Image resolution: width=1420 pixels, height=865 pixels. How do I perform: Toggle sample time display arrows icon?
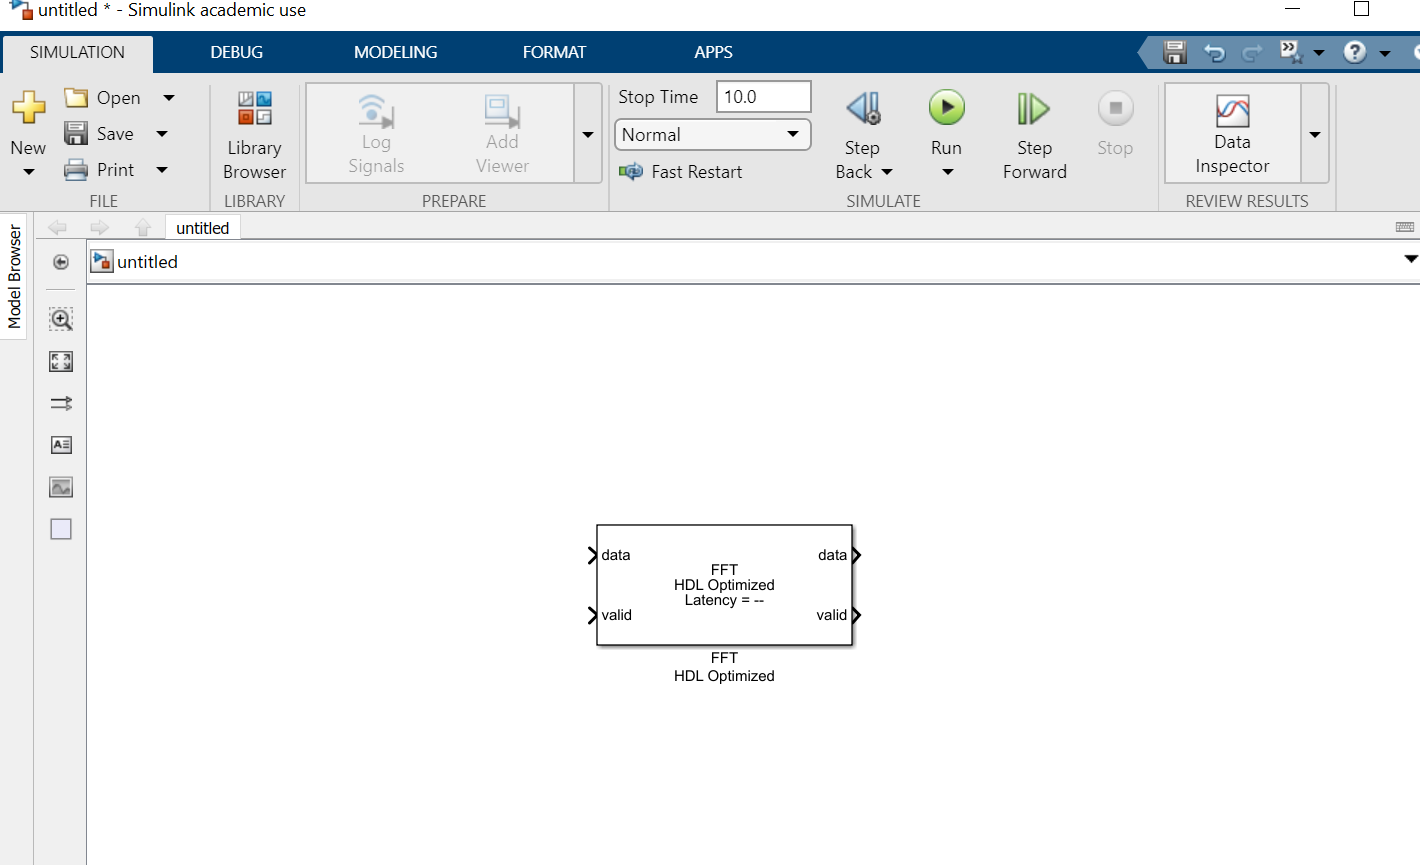tap(61, 403)
